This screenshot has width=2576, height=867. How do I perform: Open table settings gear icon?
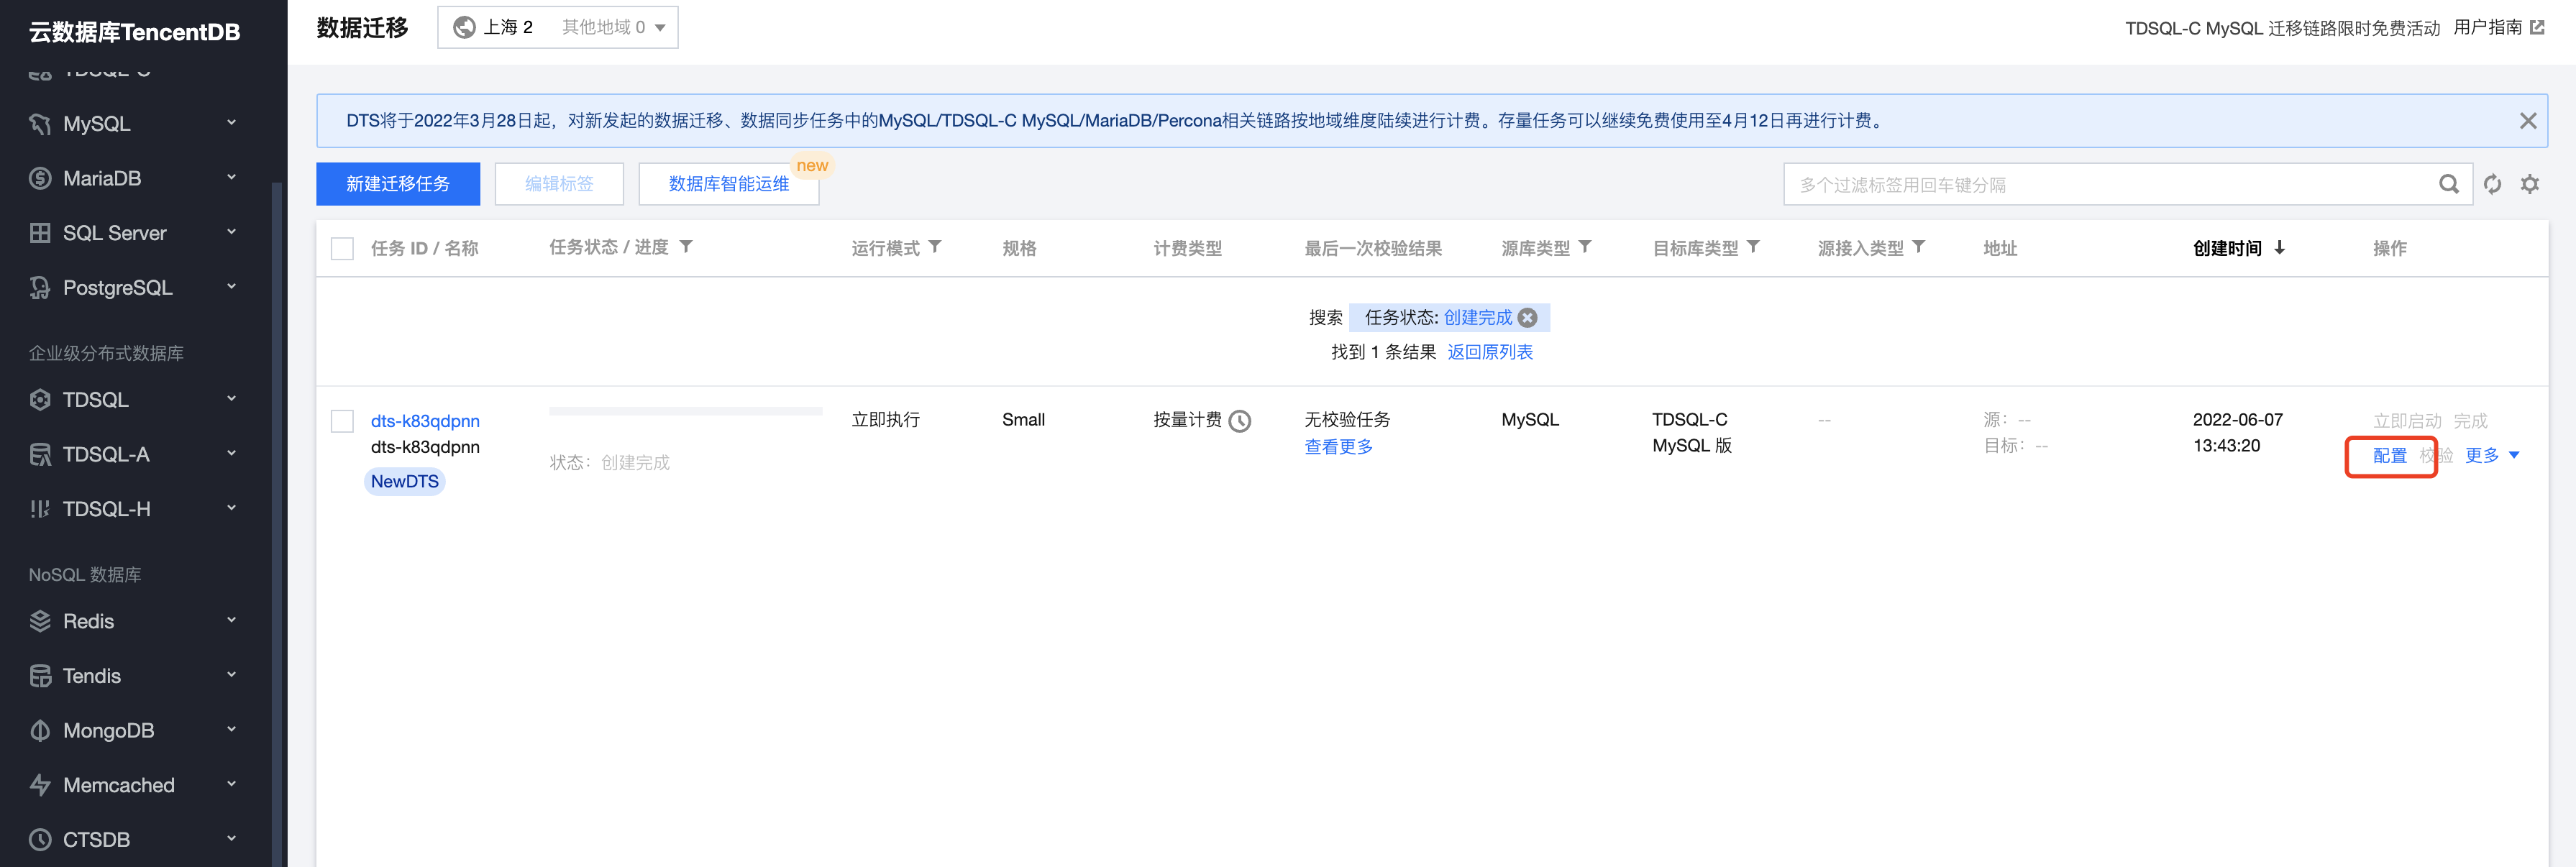pyautogui.click(x=2529, y=184)
